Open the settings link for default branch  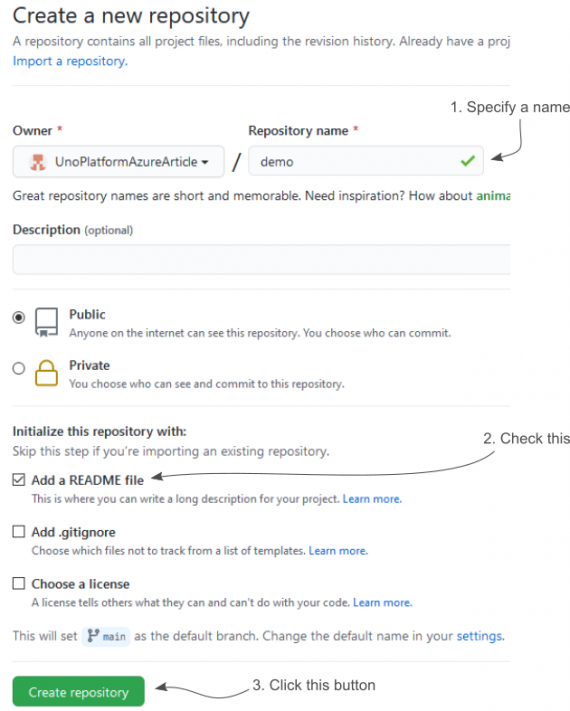click(x=480, y=636)
